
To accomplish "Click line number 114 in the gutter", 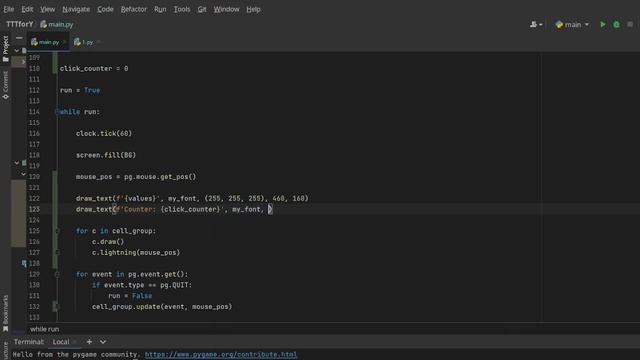I will point(34,112).
